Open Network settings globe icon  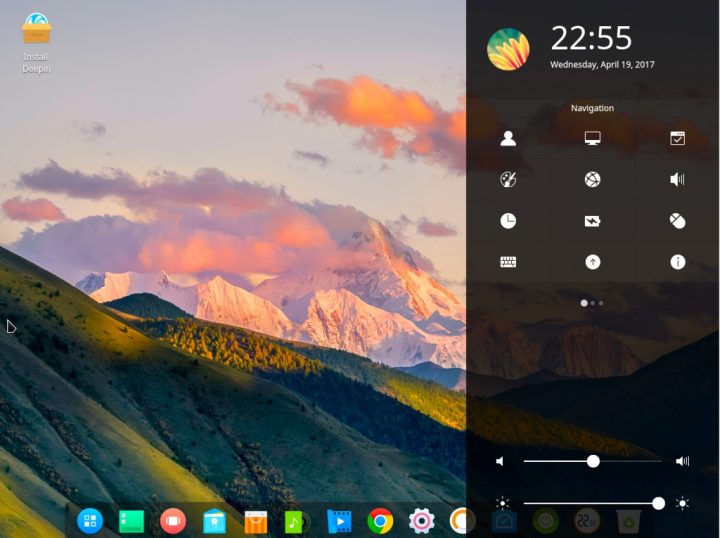point(592,180)
